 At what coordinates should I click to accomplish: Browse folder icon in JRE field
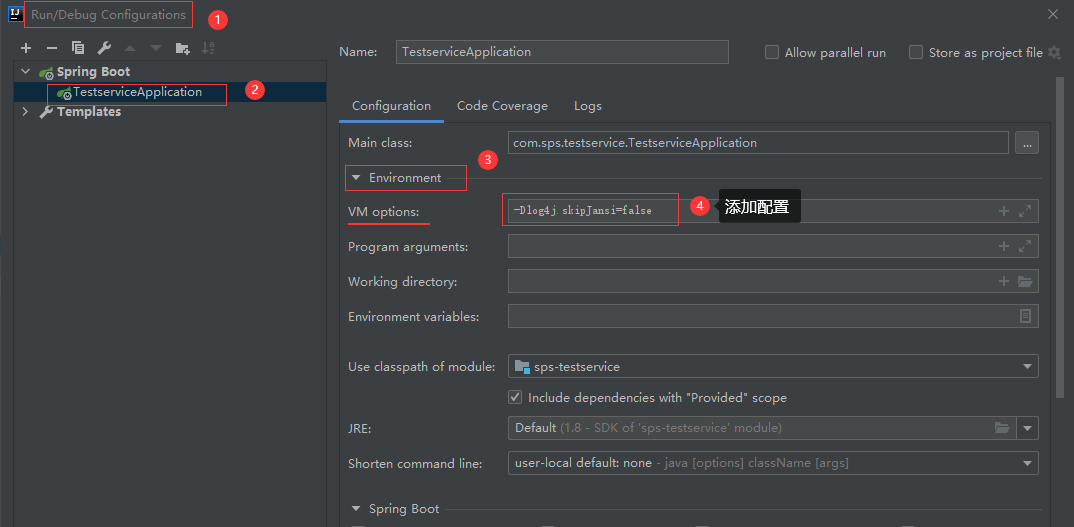(x=1002, y=428)
